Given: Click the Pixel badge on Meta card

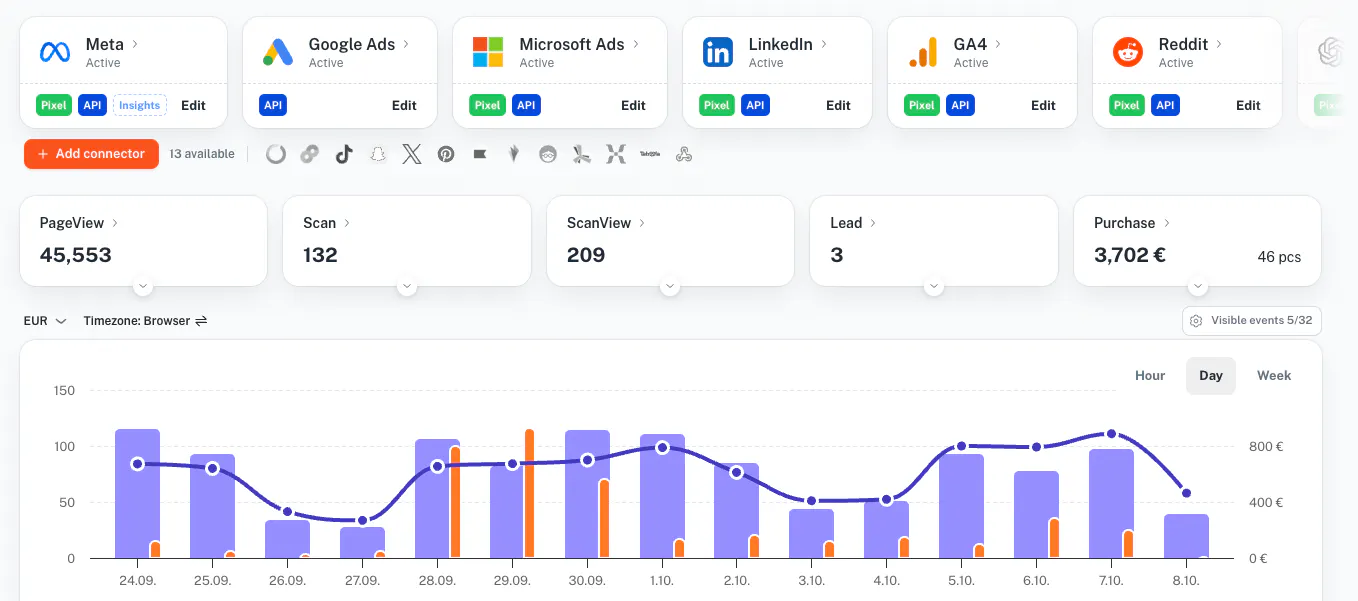Looking at the screenshot, I should [54, 105].
